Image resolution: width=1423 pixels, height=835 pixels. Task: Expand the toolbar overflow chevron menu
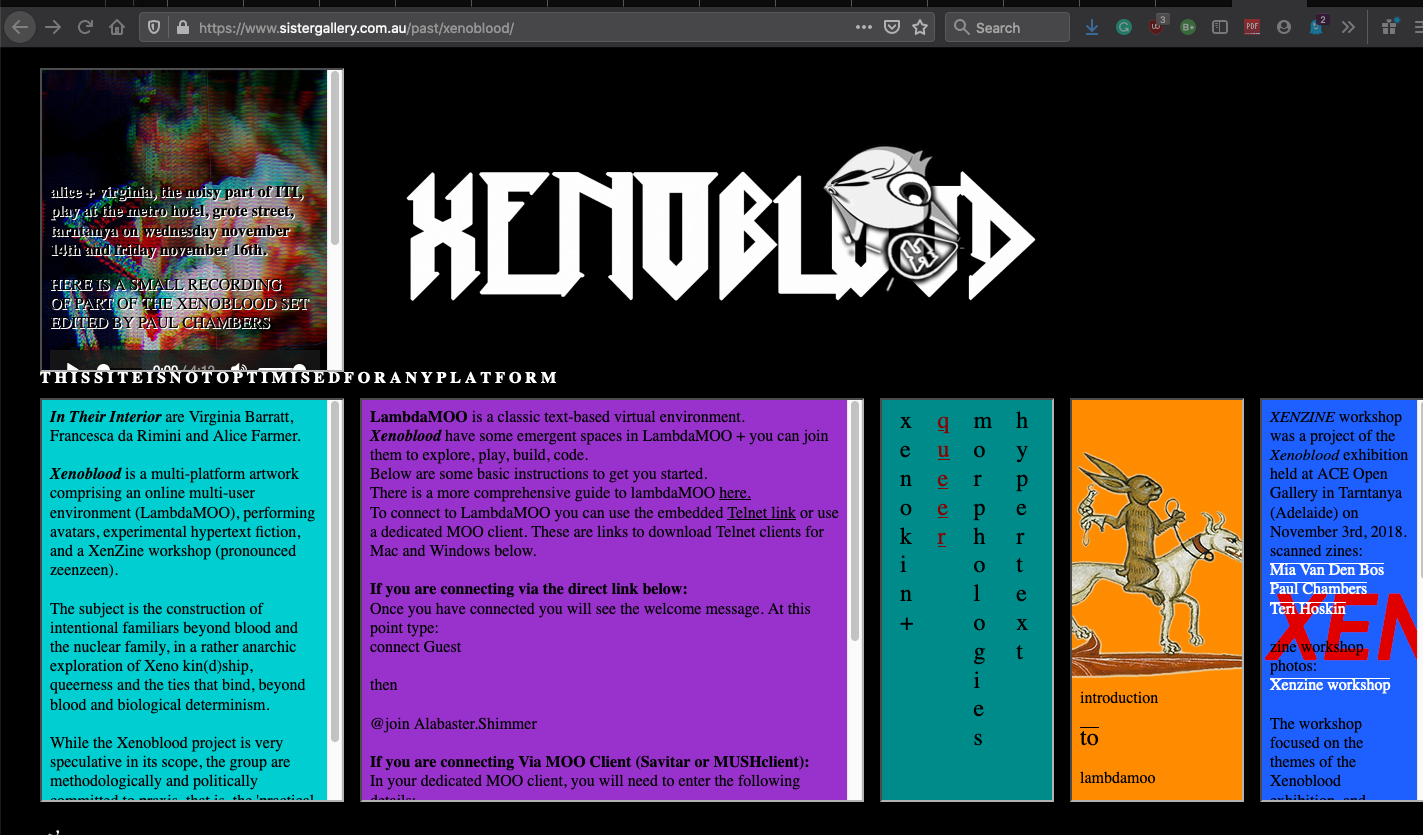point(1349,28)
